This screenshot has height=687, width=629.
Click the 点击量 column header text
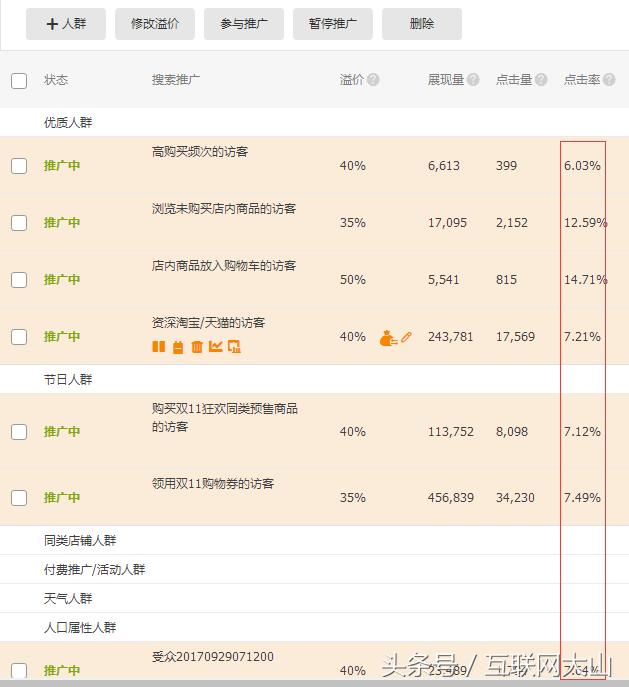[x=513, y=80]
